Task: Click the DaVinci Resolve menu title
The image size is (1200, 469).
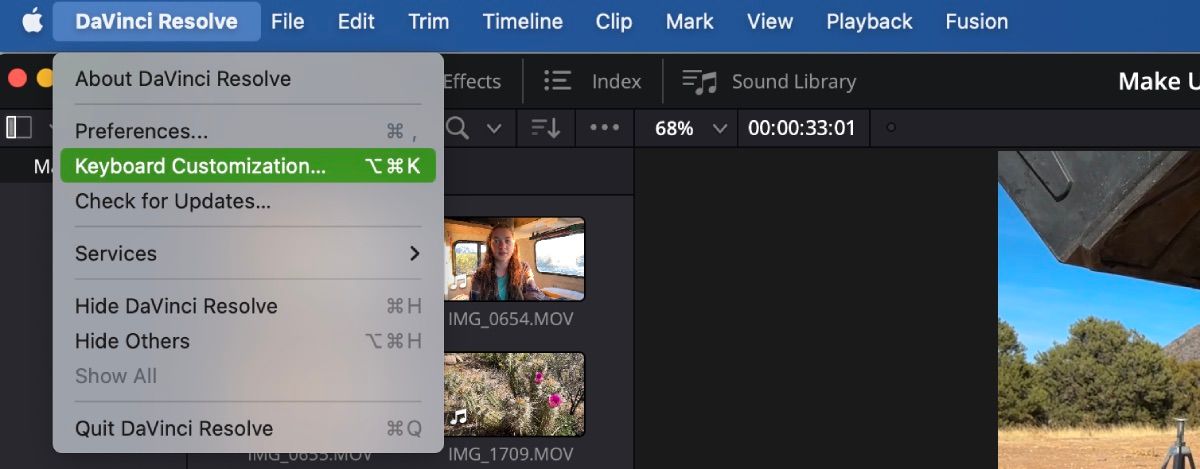Action: (x=156, y=21)
